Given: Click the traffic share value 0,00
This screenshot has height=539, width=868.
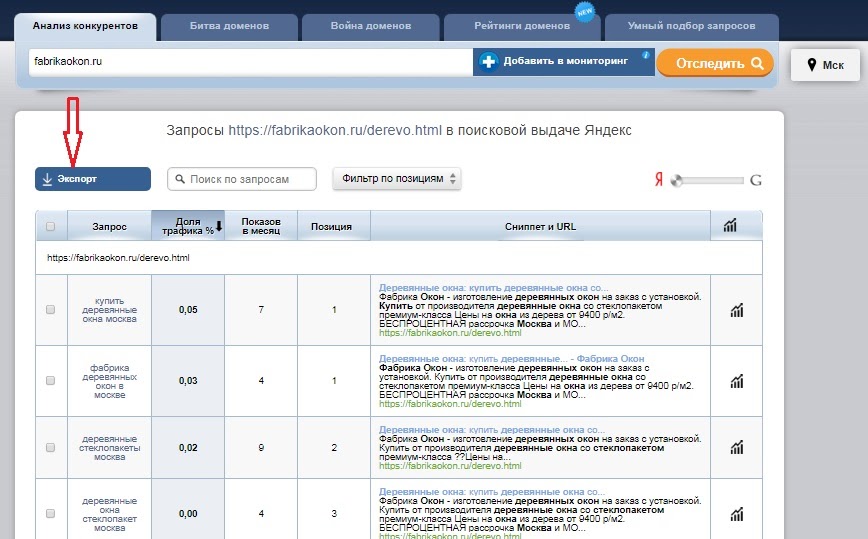Looking at the screenshot, I should [x=188, y=514].
